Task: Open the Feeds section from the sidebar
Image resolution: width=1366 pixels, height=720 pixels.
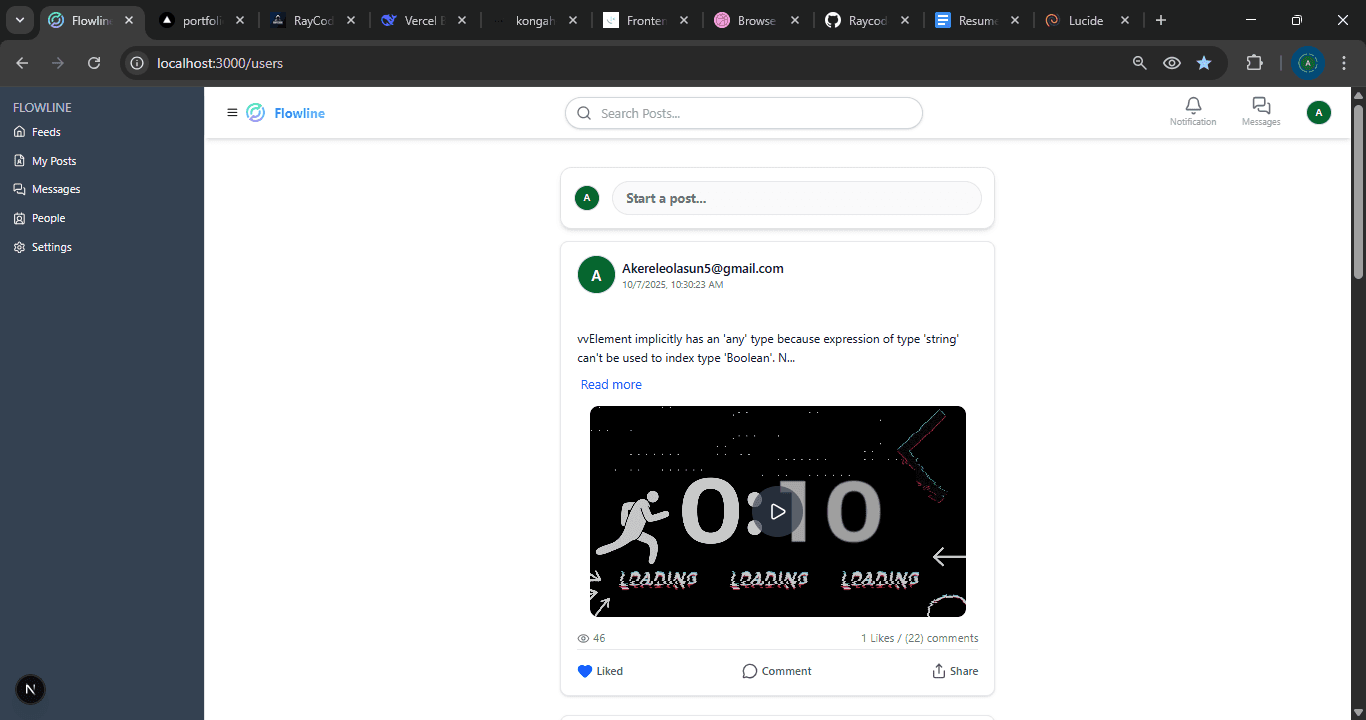Action: click(47, 131)
